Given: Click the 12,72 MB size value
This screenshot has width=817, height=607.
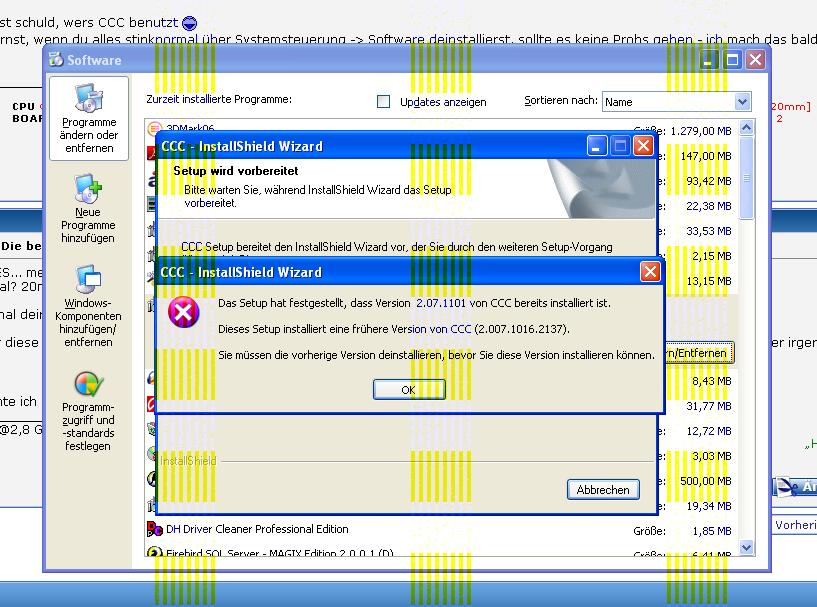Looking at the screenshot, I should [709, 431].
